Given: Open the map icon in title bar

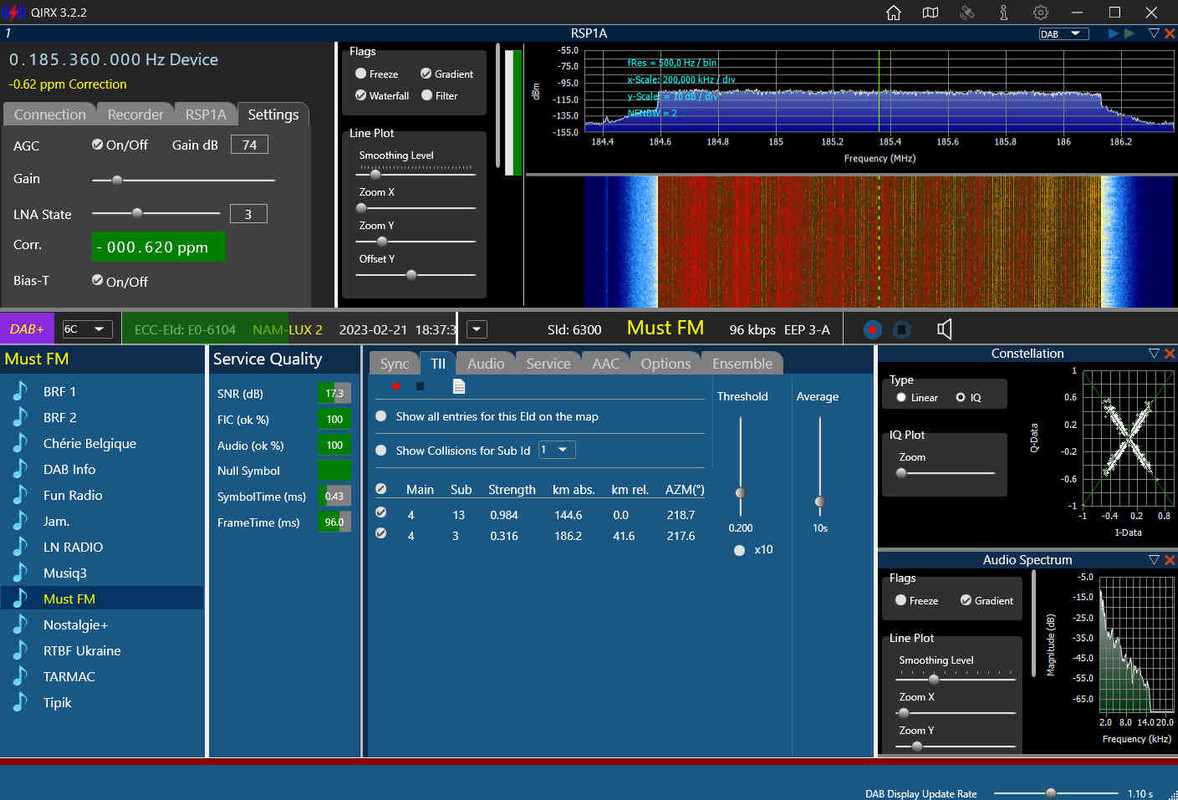Looking at the screenshot, I should pyautogui.click(x=930, y=13).
